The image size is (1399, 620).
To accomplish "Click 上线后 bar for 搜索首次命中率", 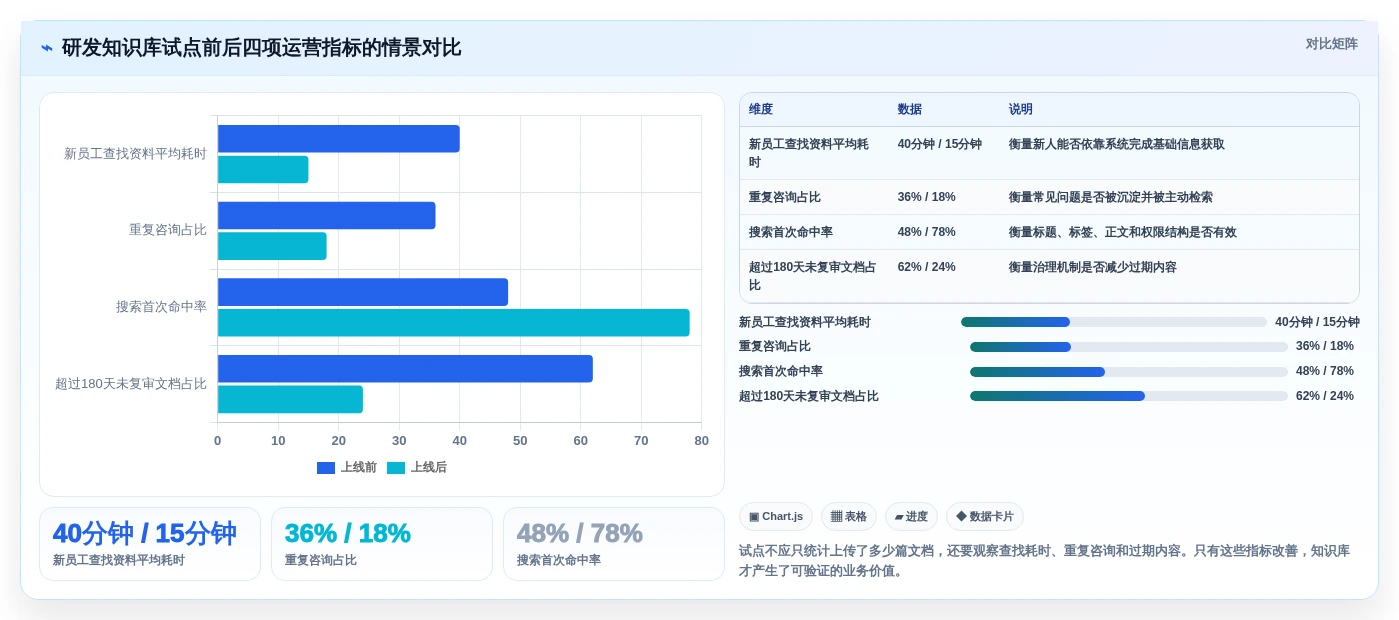I will 454,323.
